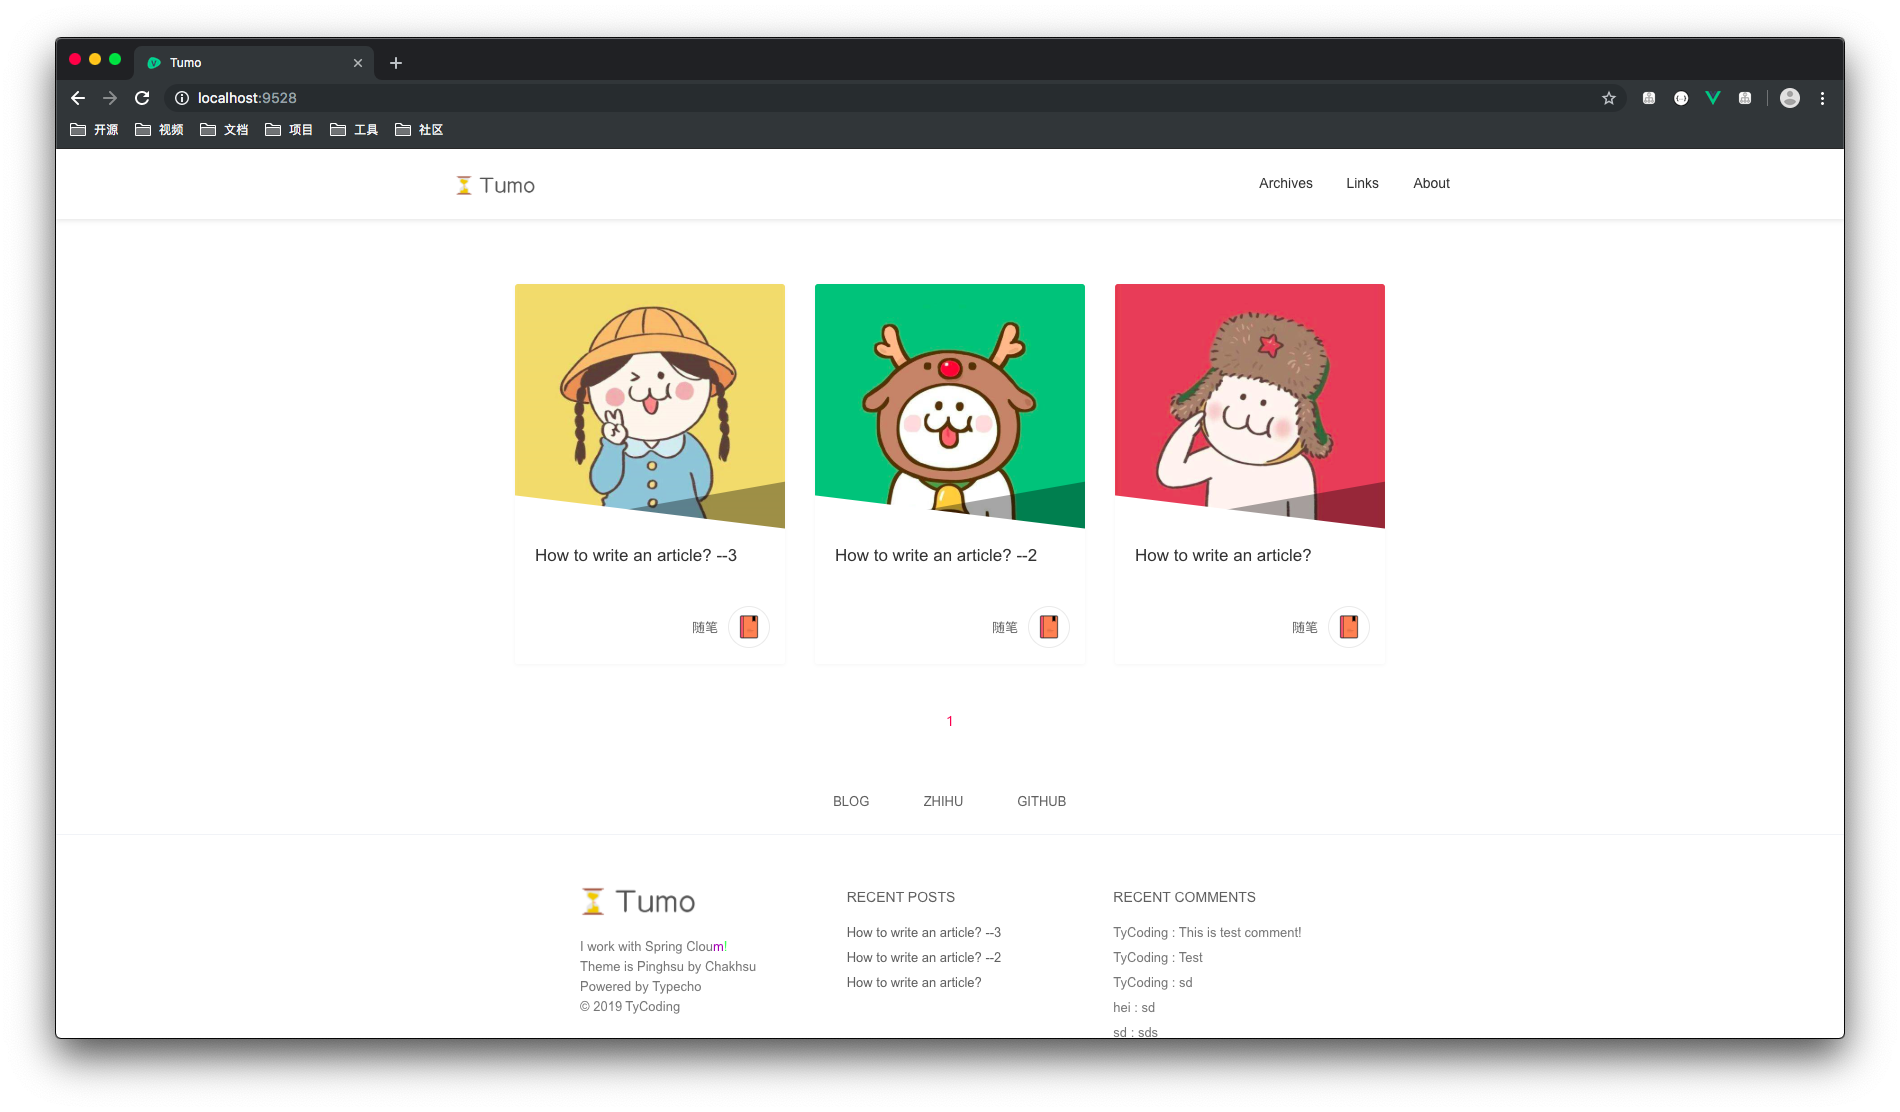Screen dimensions: 1900x1112
Task: Open the GITHUB footer link
Action: 1041,801
